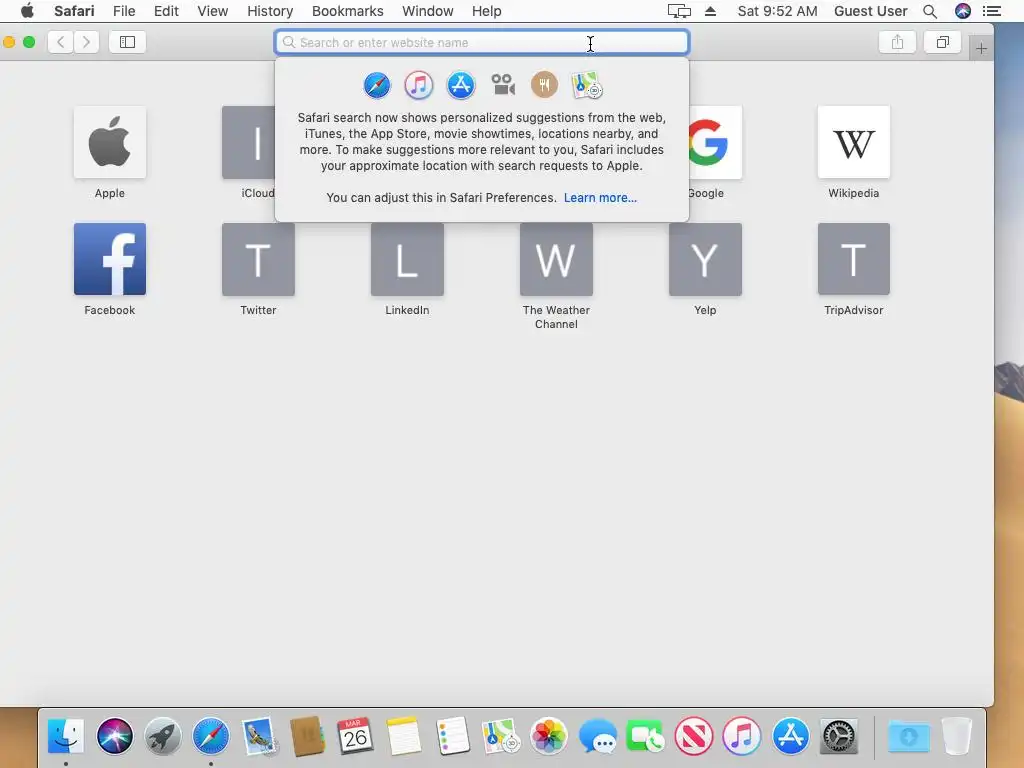Viewport: 1024px width, 768px height.
Task: Launch Siri from the Dock
Action: pos(114,735)
